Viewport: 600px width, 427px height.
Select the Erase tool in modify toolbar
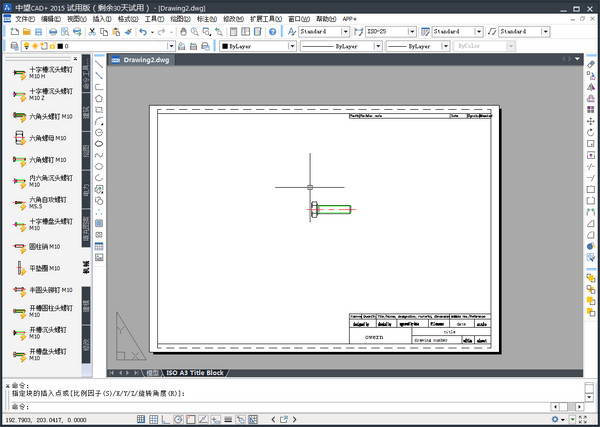[590, 64]
